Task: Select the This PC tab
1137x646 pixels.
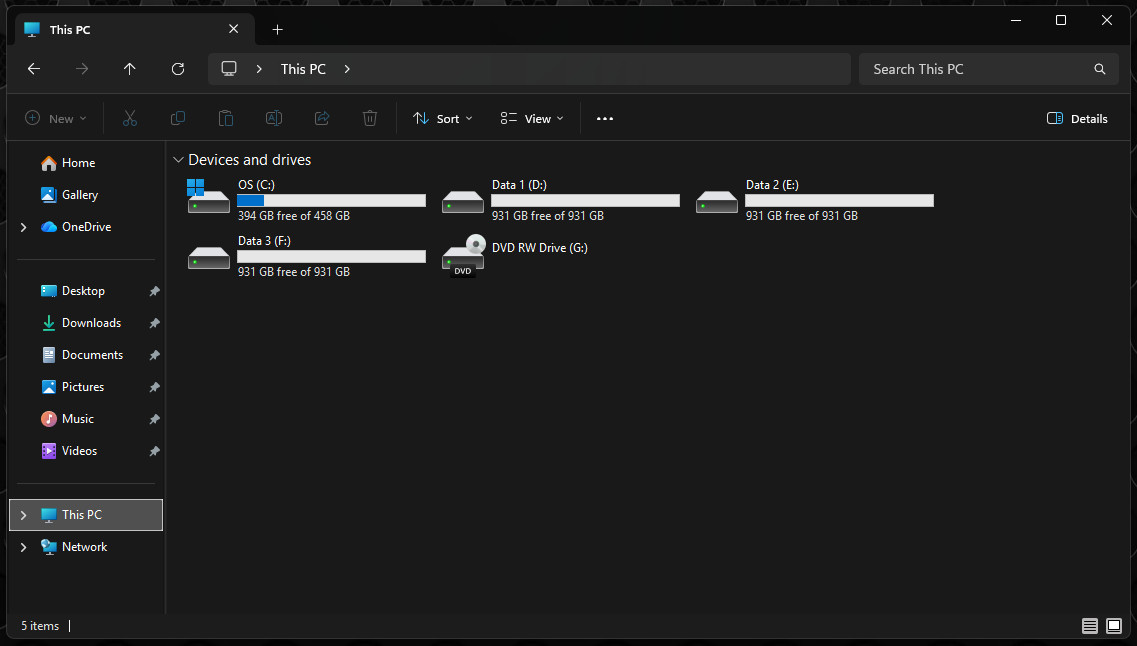Action: [135, 30]
